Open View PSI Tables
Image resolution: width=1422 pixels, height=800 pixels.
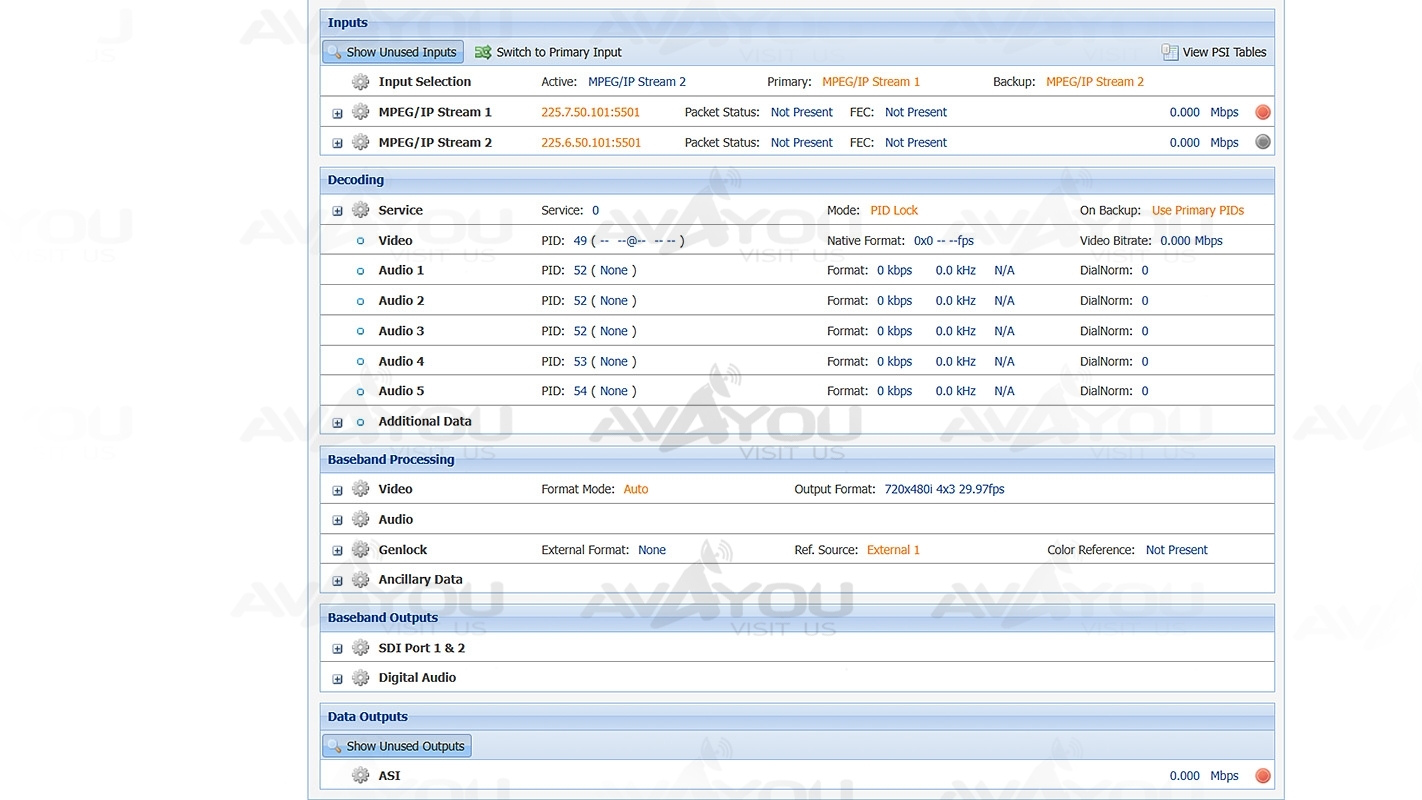pyautogui.click(x=1213, y=52)
